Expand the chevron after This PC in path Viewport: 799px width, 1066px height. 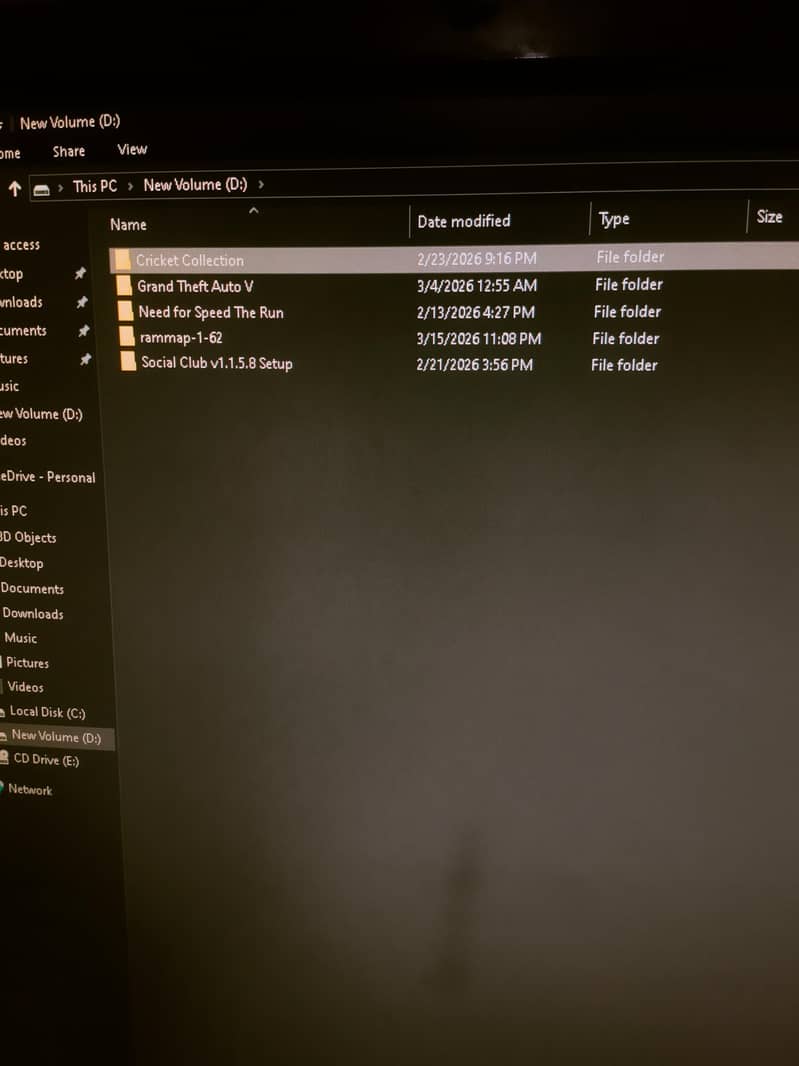click(x=130, y=186)
